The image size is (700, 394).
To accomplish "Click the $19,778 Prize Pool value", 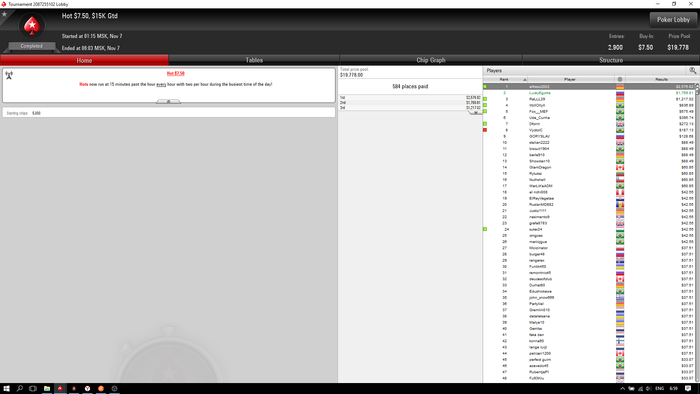I will 678,47.
